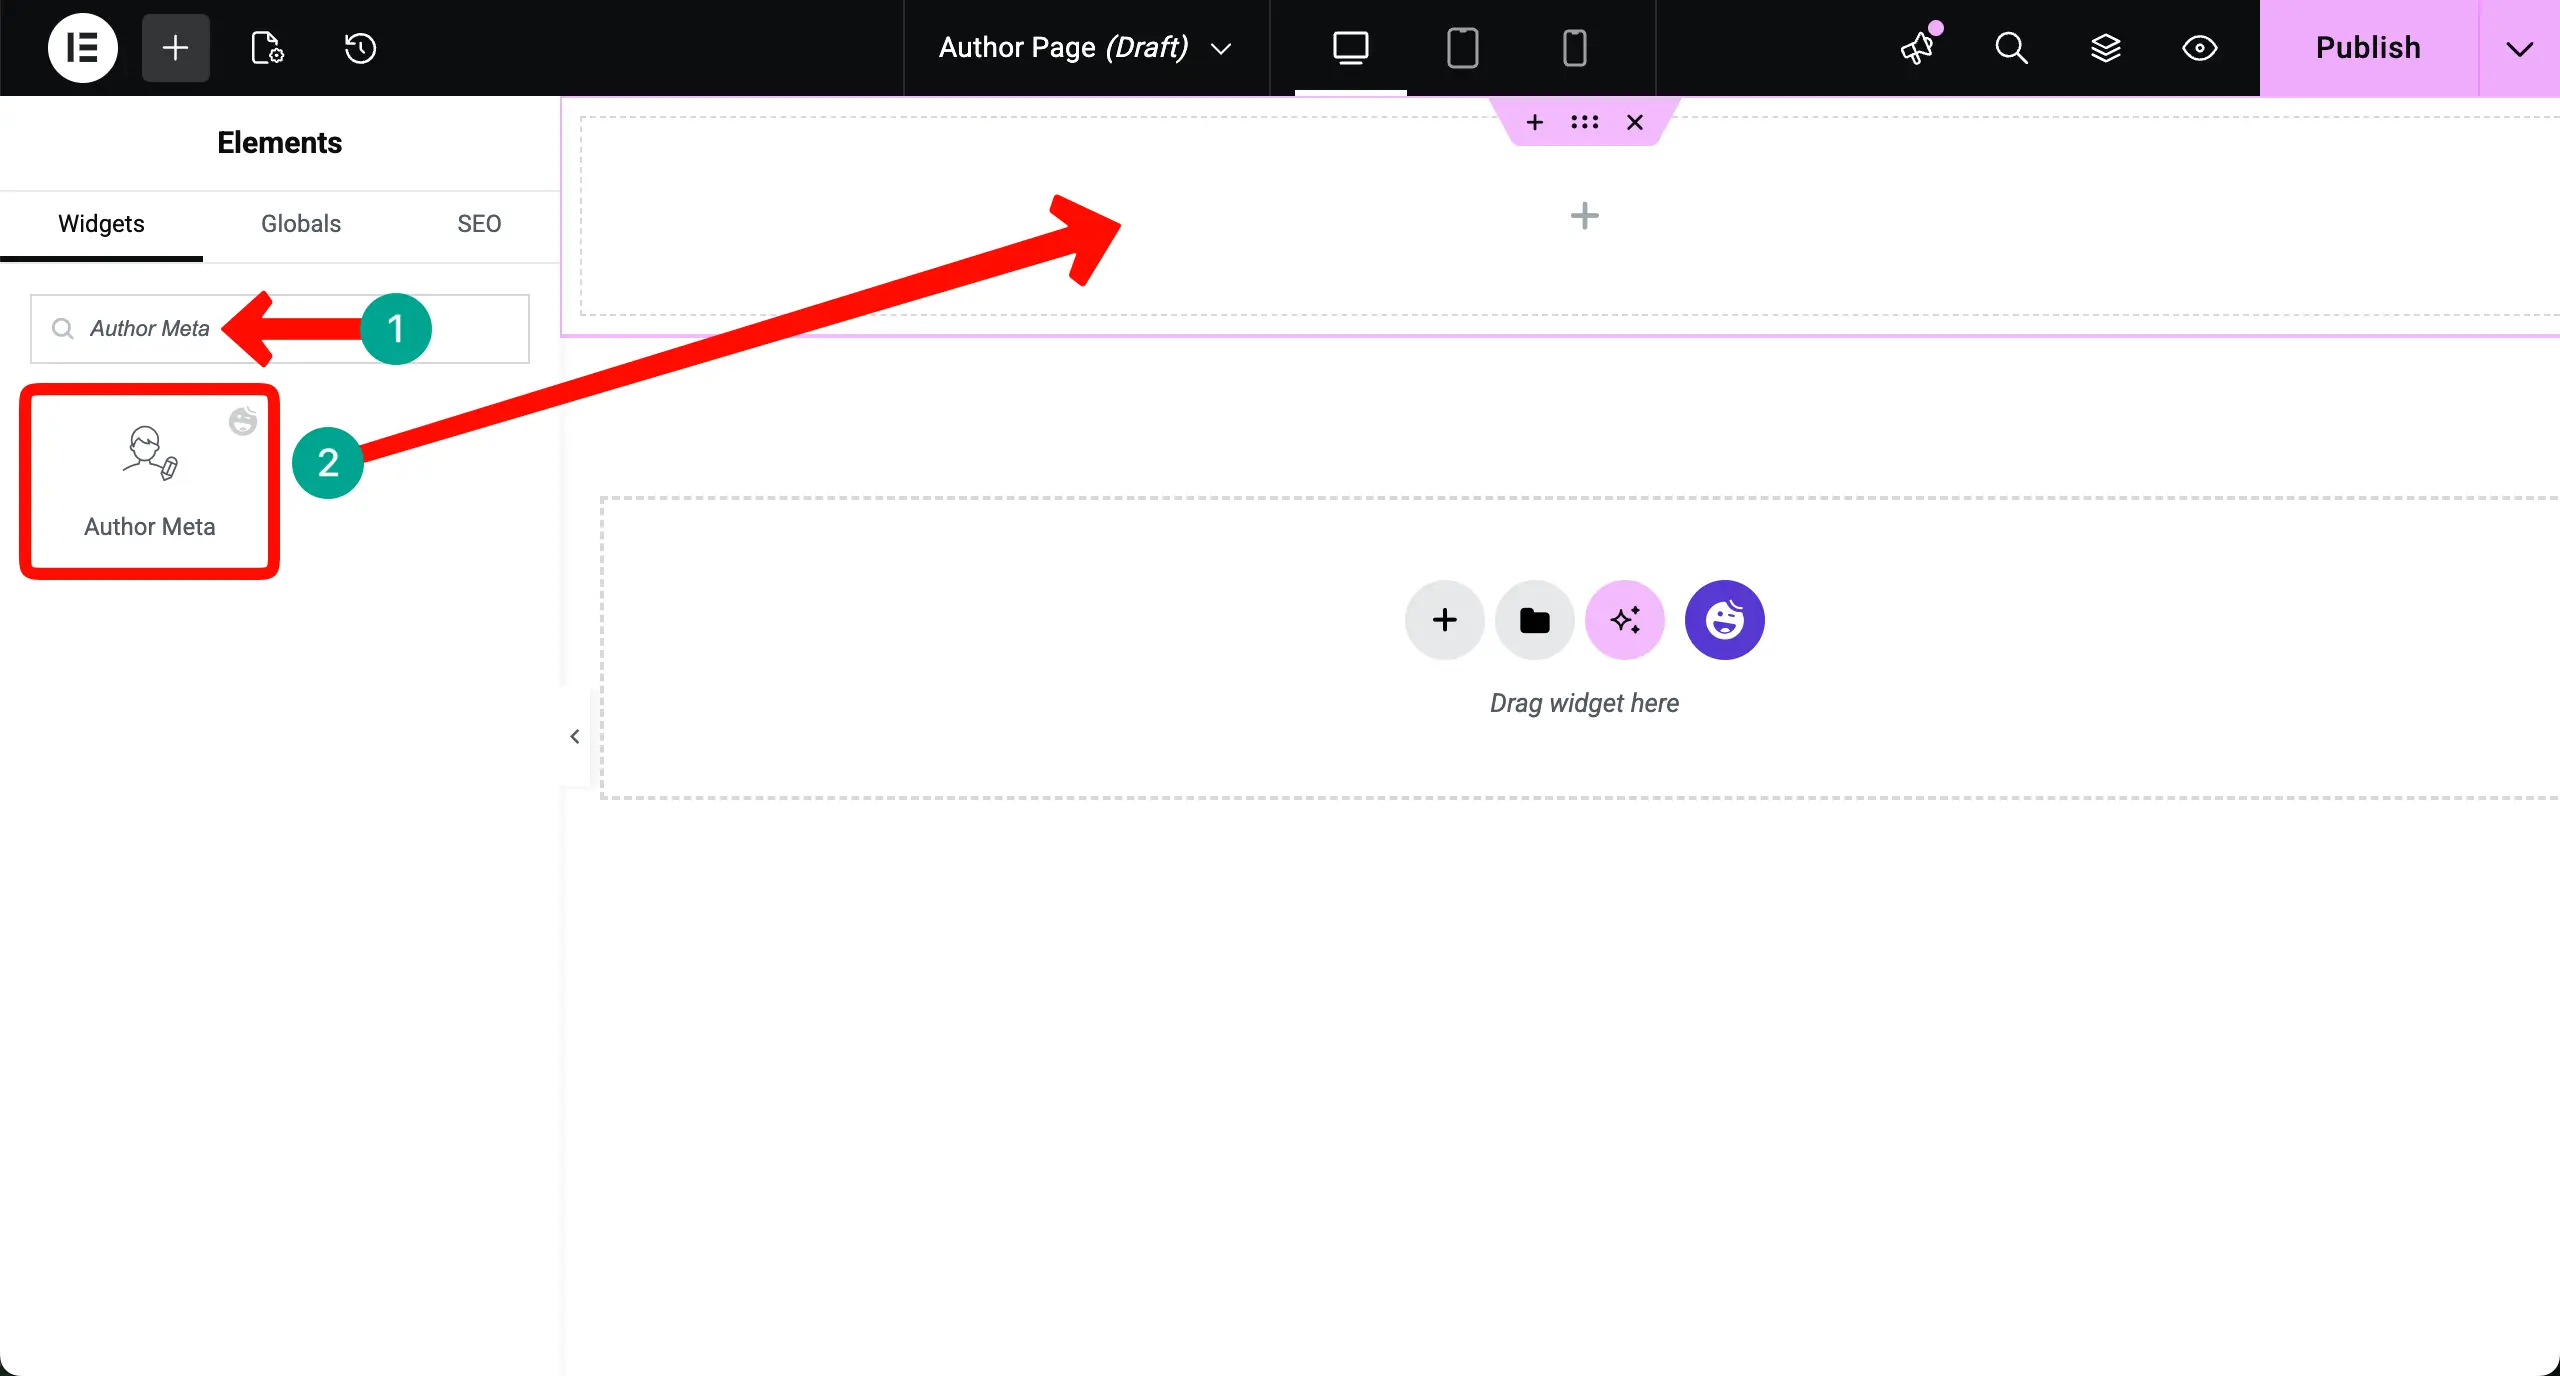Screen dimensions: 2560x1376
Task: Open the Finder search icon
Action: tap(2011, 47)
